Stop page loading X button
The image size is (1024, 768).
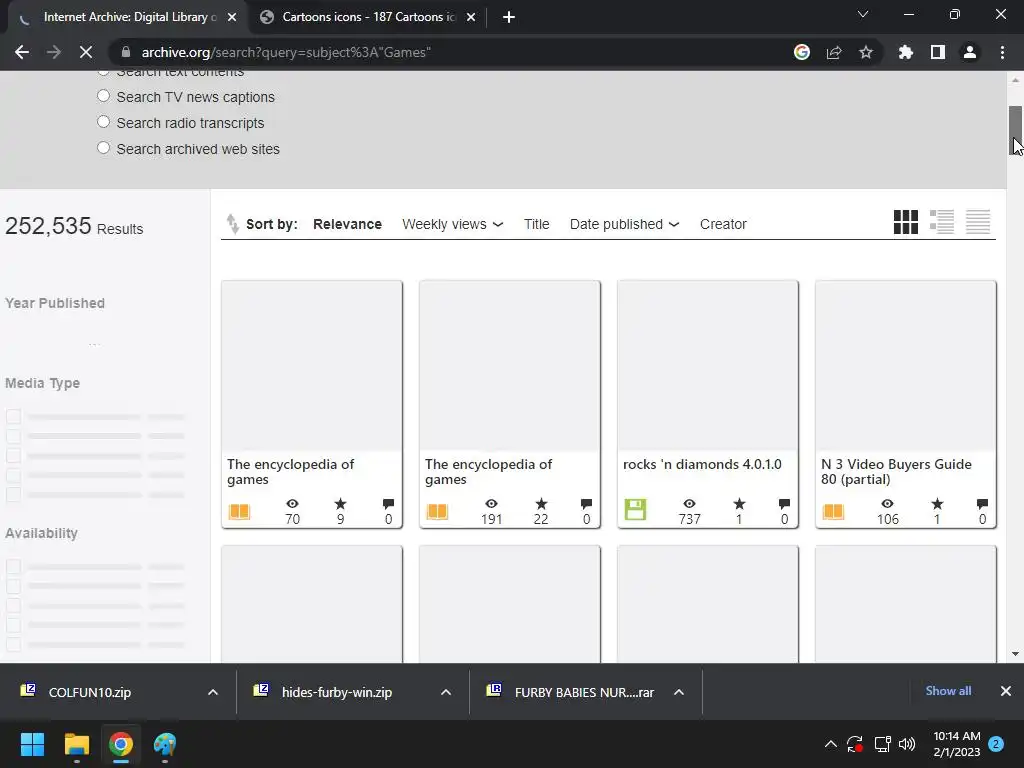pyautogui.click(x=86, y=52)
